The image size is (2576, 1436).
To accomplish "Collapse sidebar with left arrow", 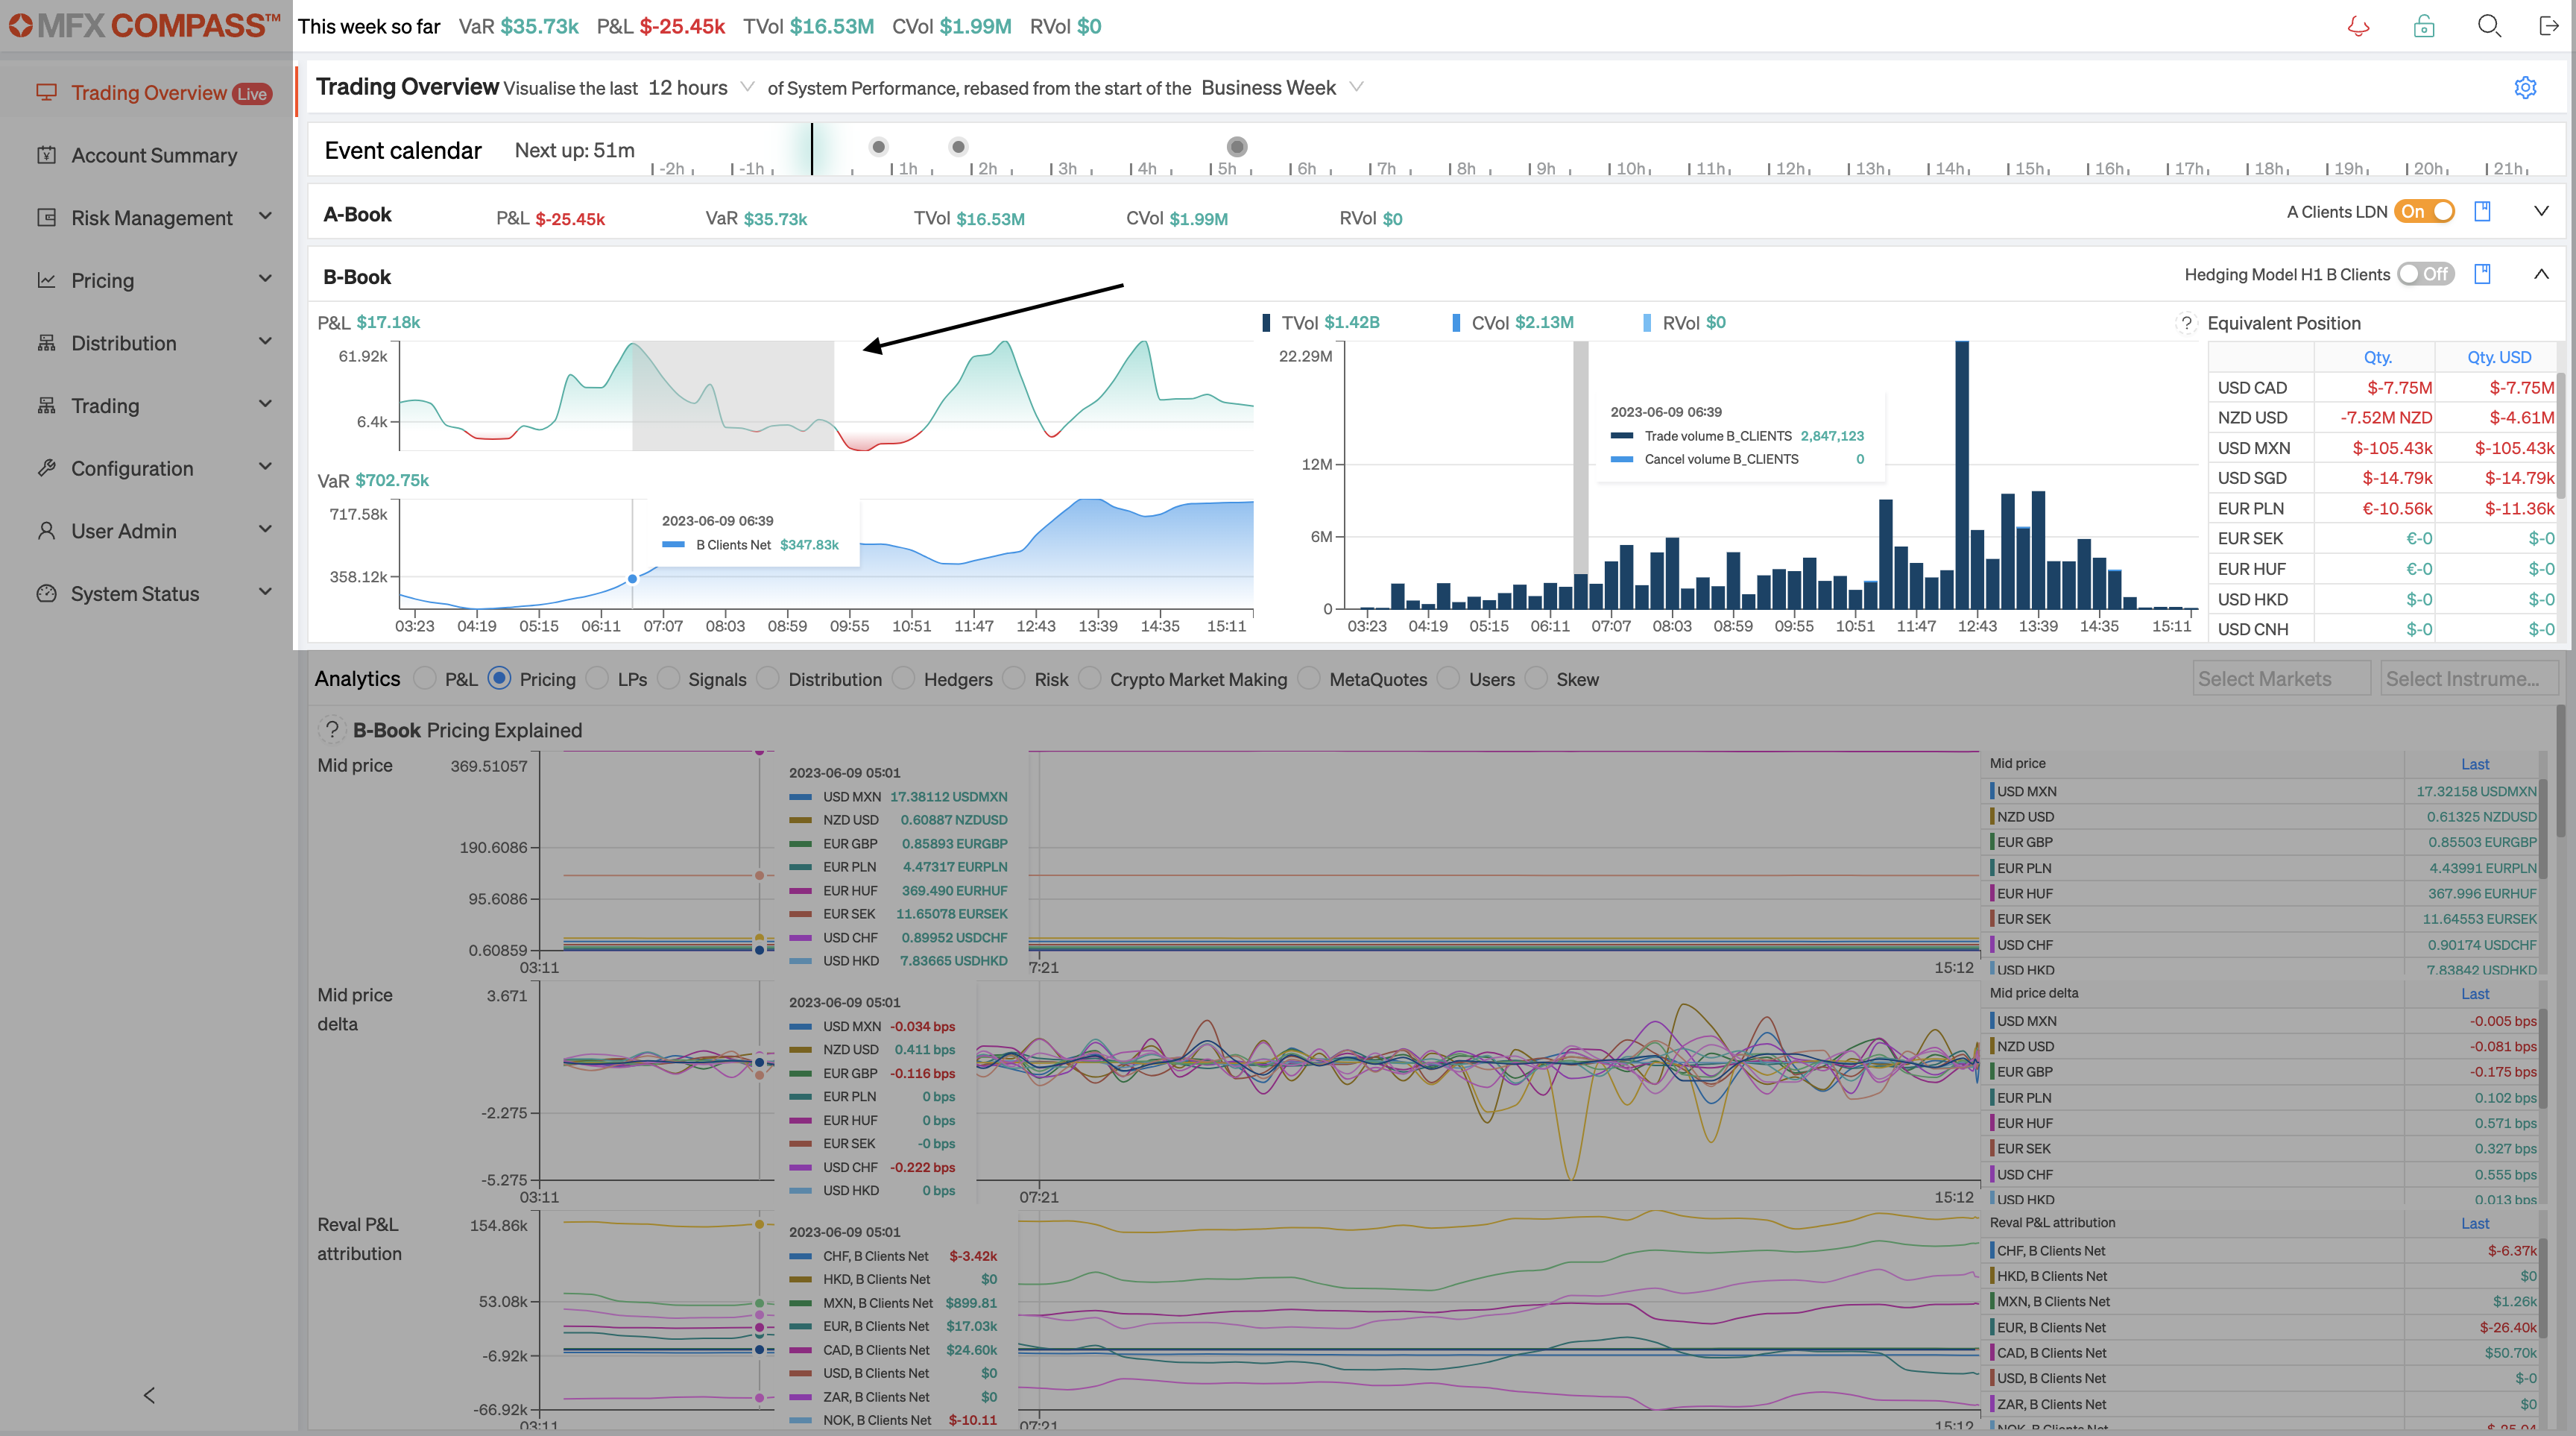I will pyautogui.click(x=149, y=1395).
